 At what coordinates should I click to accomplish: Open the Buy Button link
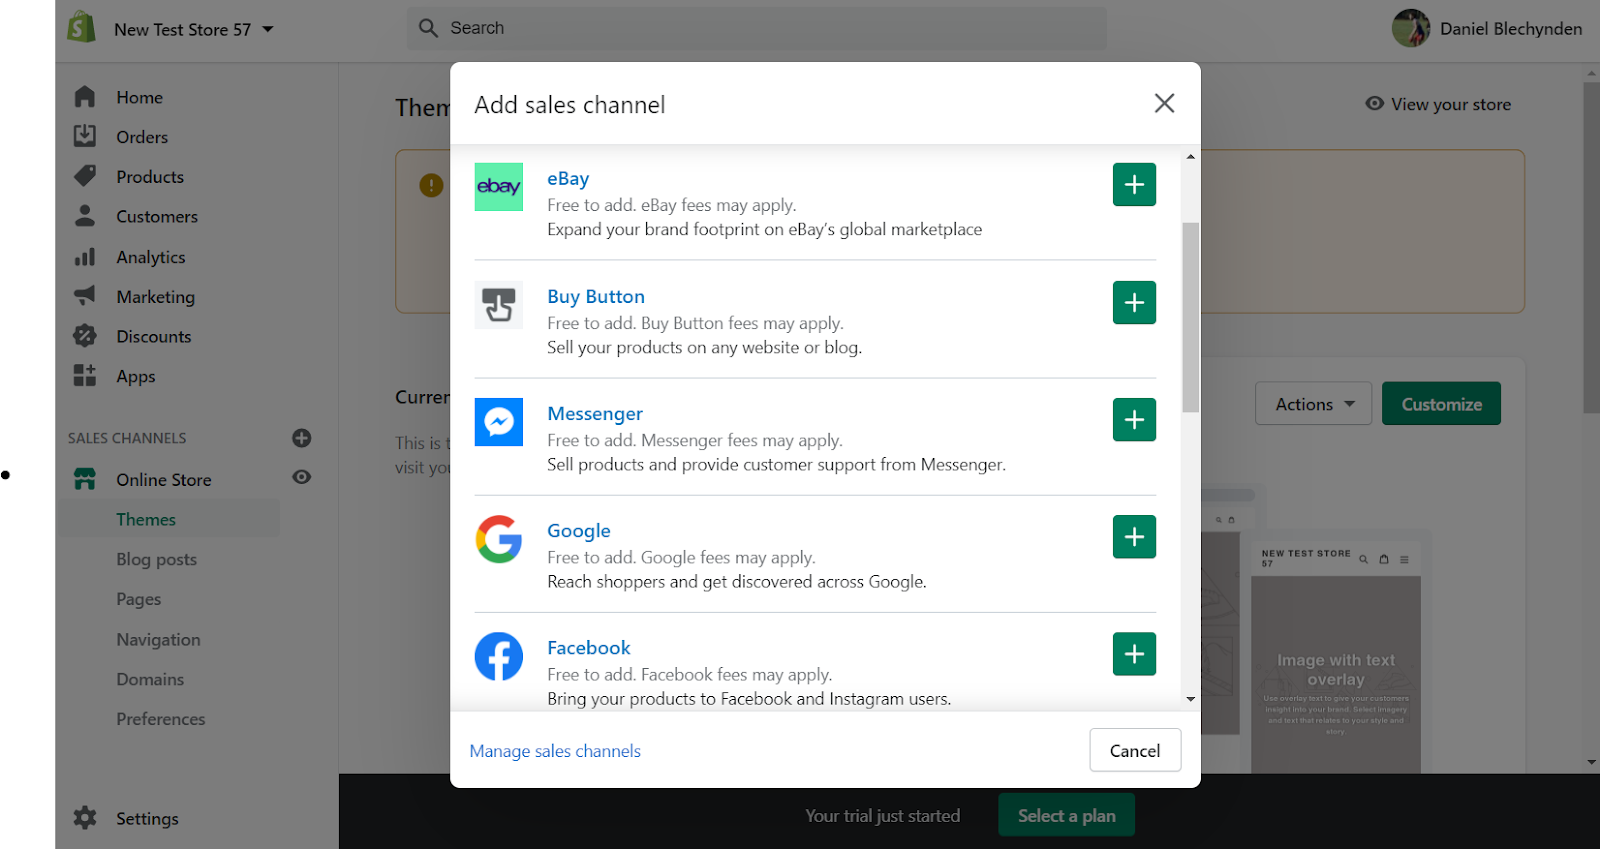[596, 297]
